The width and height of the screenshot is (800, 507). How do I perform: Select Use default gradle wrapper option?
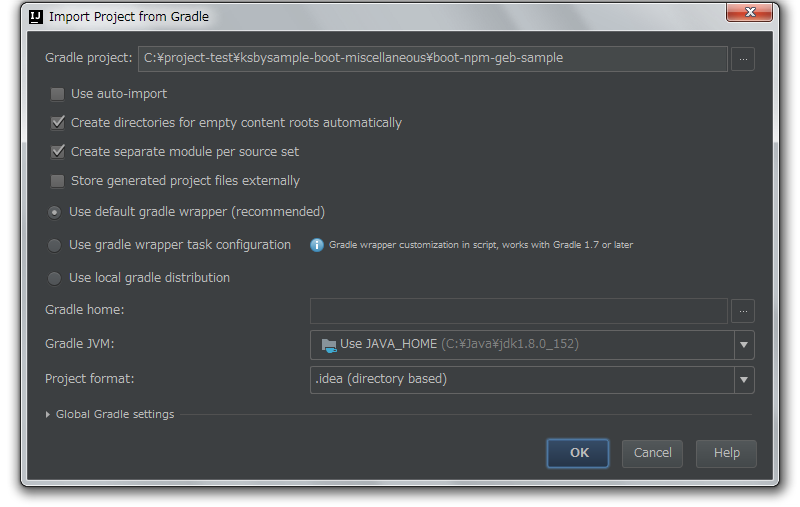click(54, 212)
